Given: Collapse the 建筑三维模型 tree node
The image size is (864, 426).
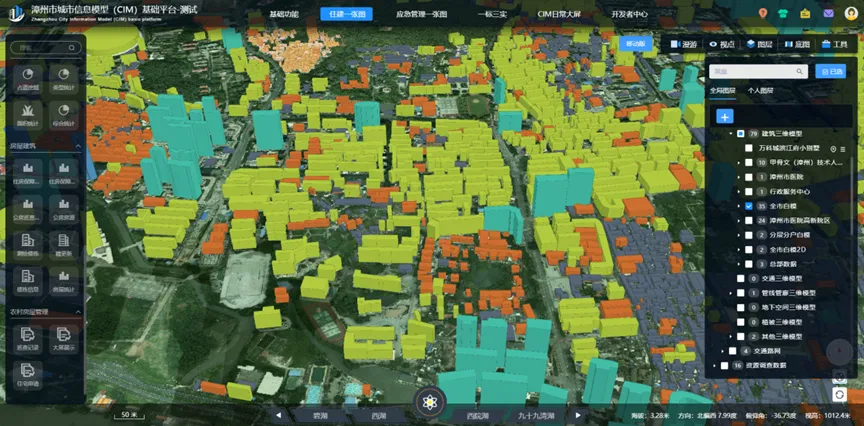Looking at the screenshot, I should [729, 133].
